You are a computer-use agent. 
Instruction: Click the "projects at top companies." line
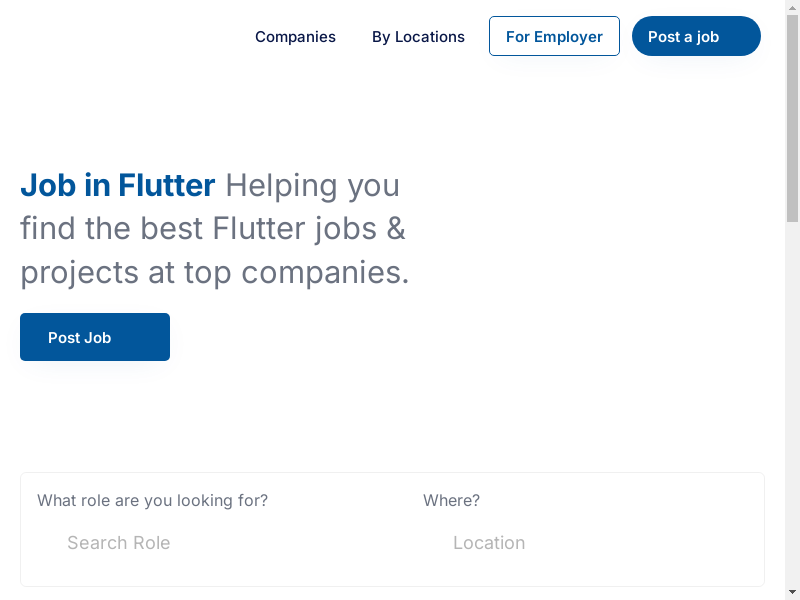[x=214, y=272]
